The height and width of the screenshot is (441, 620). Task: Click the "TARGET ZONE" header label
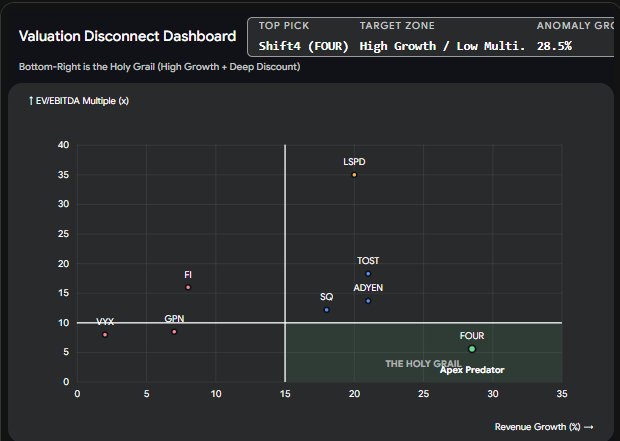397,26
